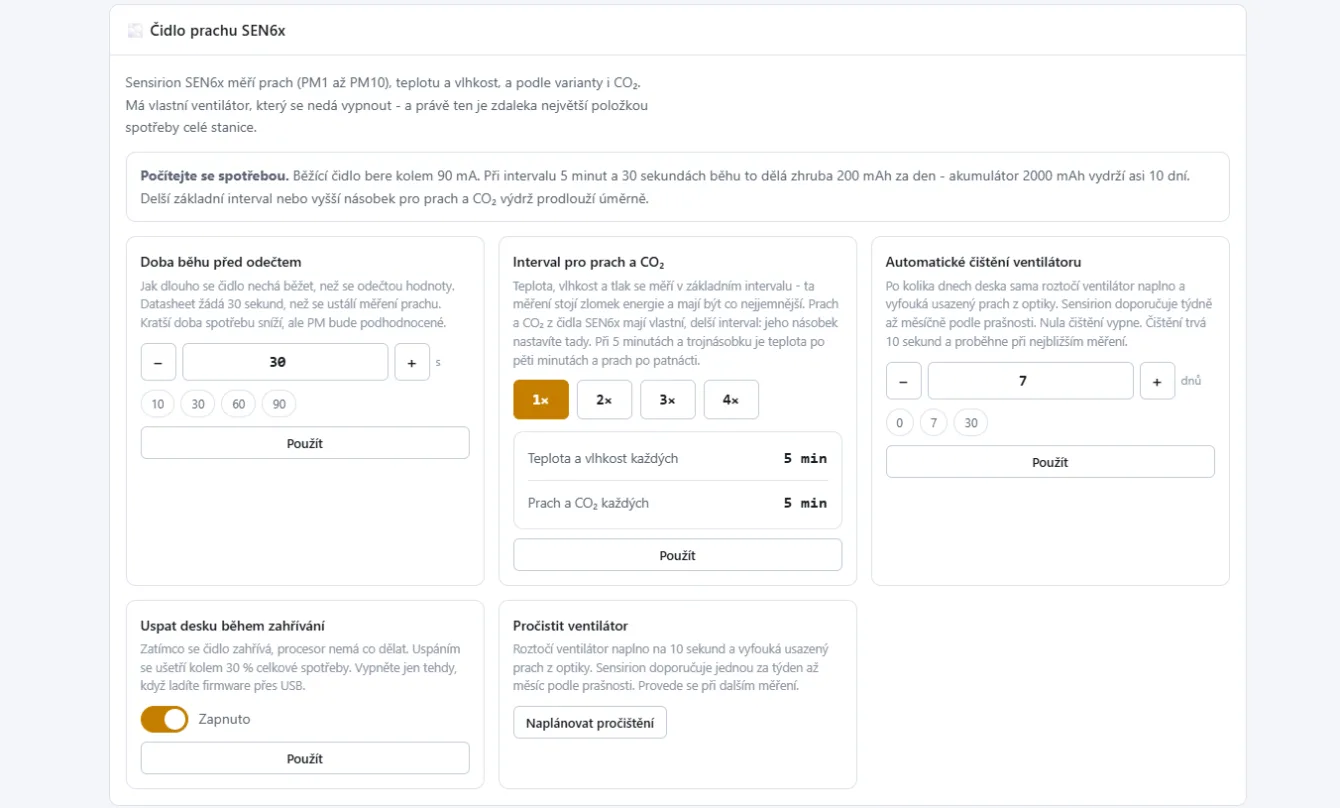Increase run time with plus button
This screenshot has width=1340, height=808.
click(412, 362)
